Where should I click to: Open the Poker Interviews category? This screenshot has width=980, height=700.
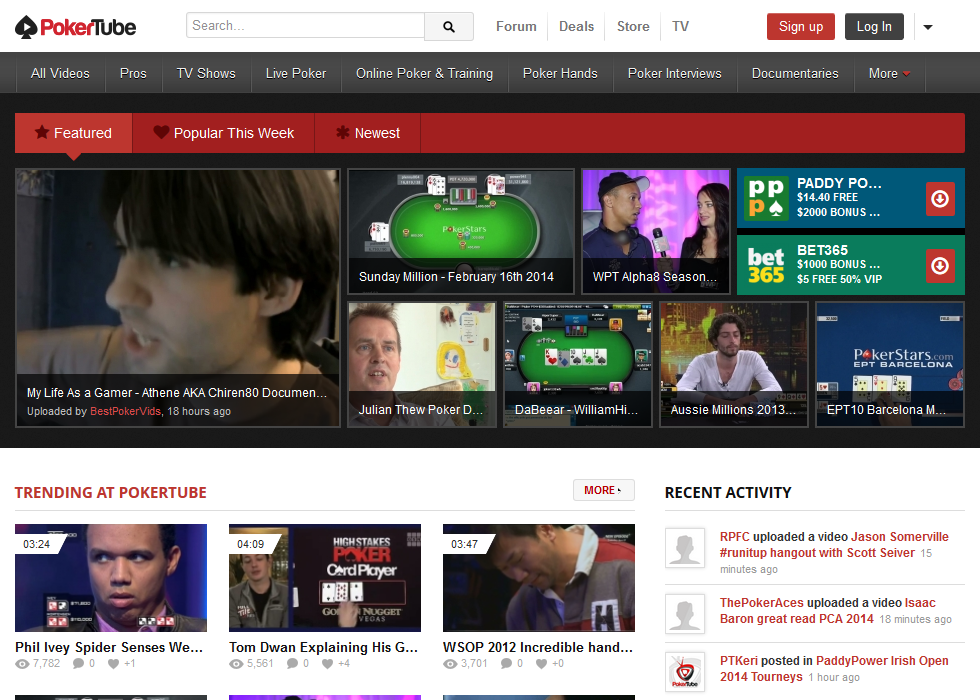coord(674,73)
